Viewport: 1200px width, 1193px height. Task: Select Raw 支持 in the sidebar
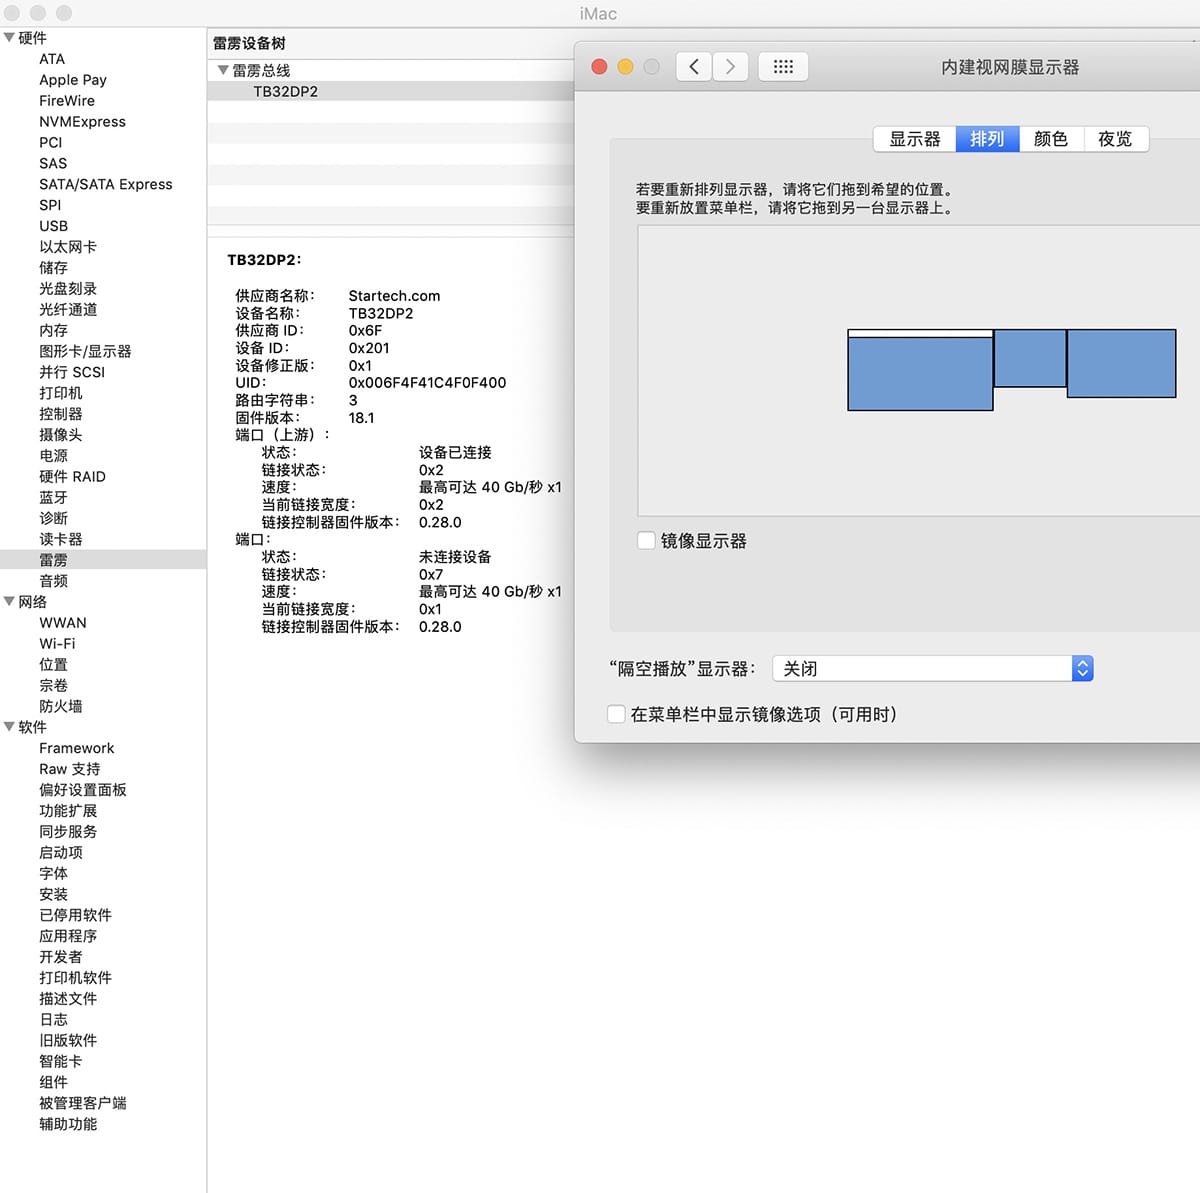coord(70,769)
